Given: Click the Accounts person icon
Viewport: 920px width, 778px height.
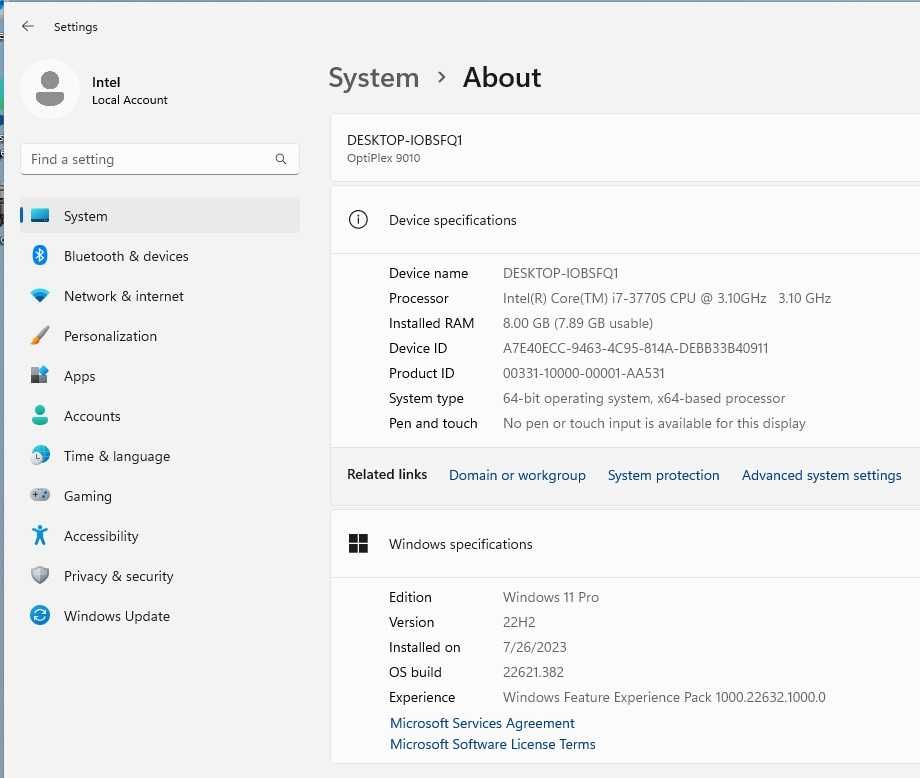Looking at the screenshot, I should point(40,415).
